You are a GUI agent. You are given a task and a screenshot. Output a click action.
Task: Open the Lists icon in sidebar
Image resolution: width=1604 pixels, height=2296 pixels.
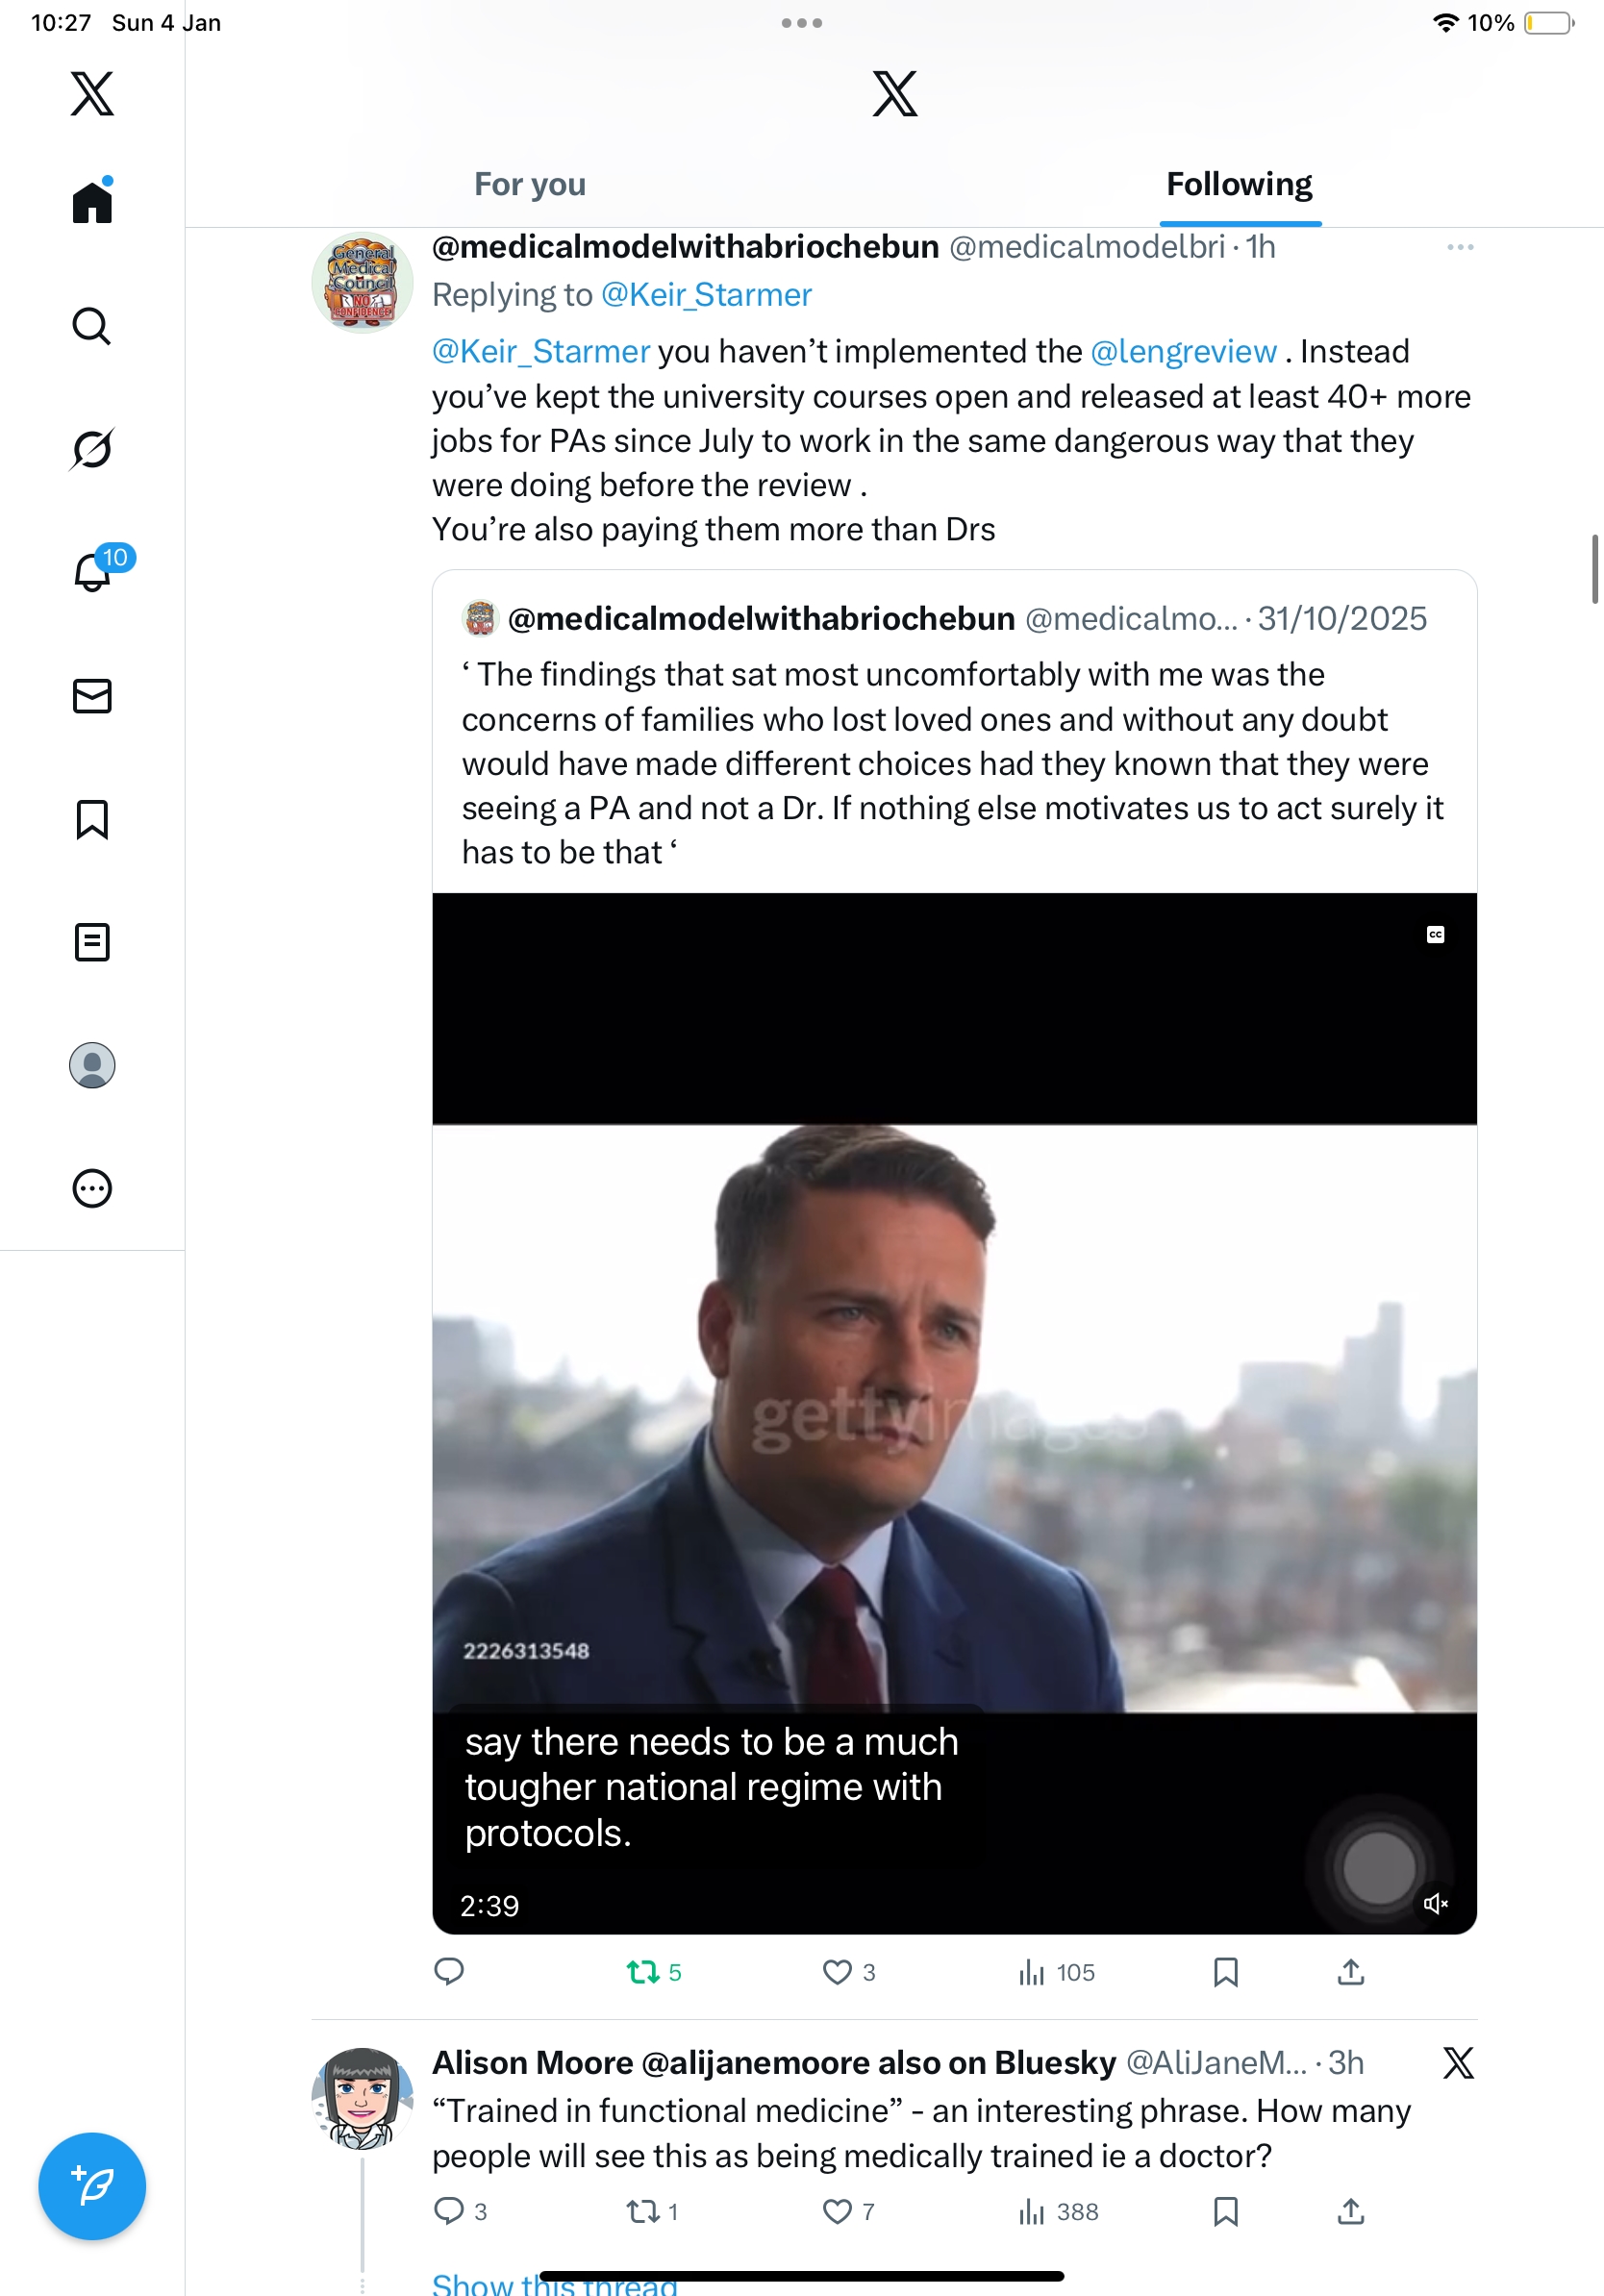pos(92,942)
